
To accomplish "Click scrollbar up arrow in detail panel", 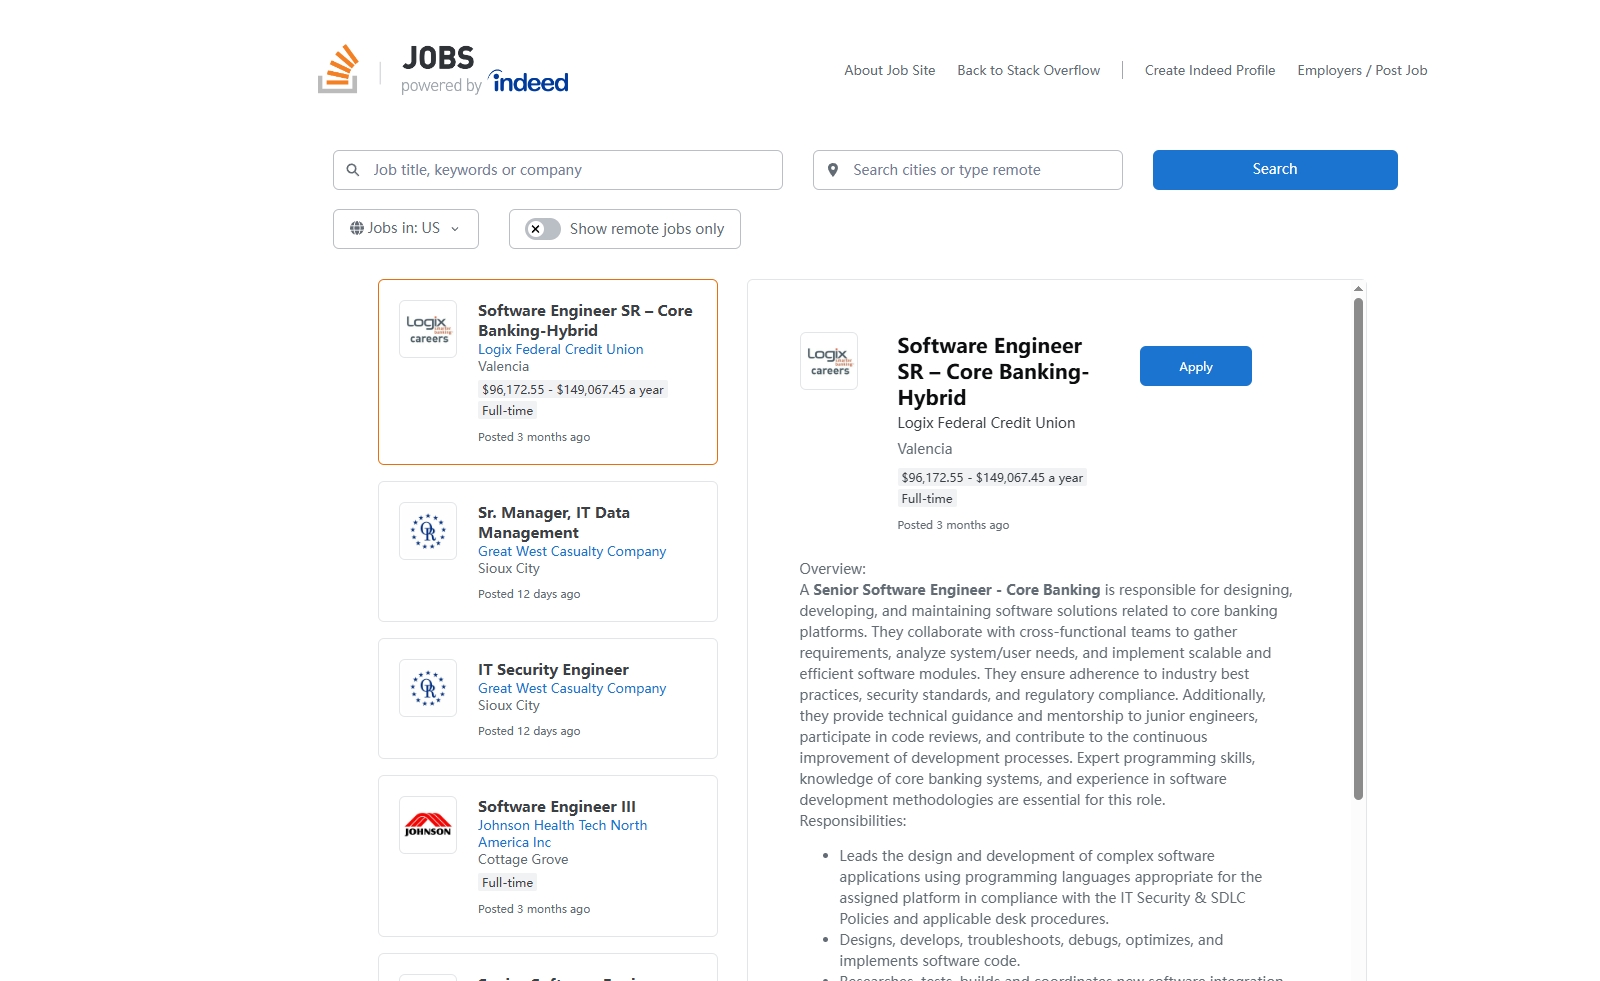I will [x=1358, y=288].
